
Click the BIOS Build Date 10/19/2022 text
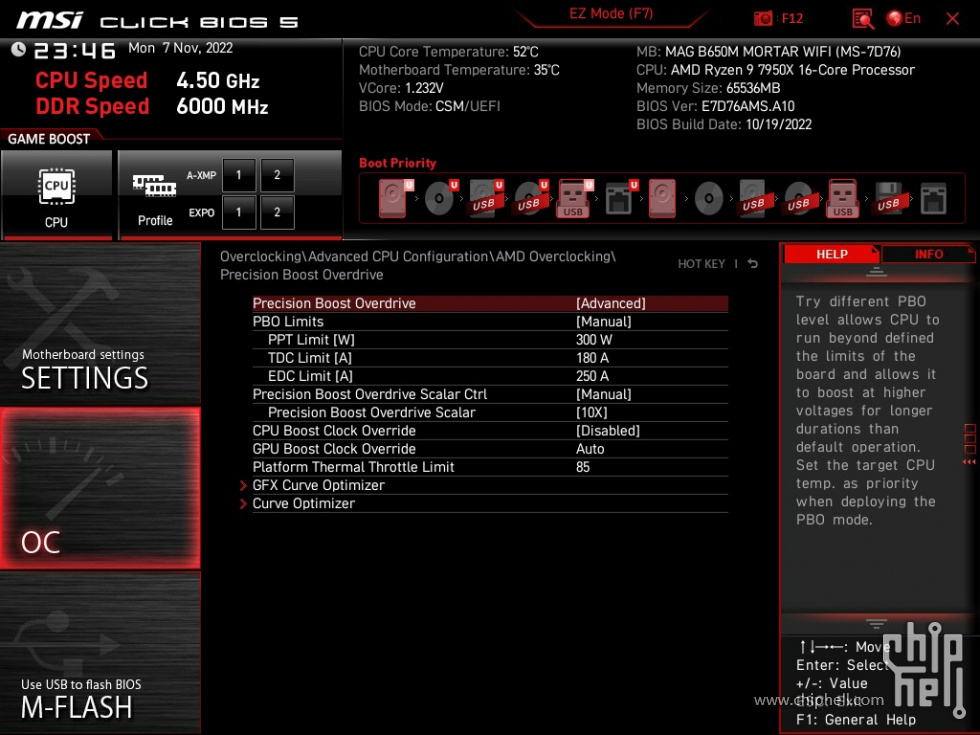724,124
